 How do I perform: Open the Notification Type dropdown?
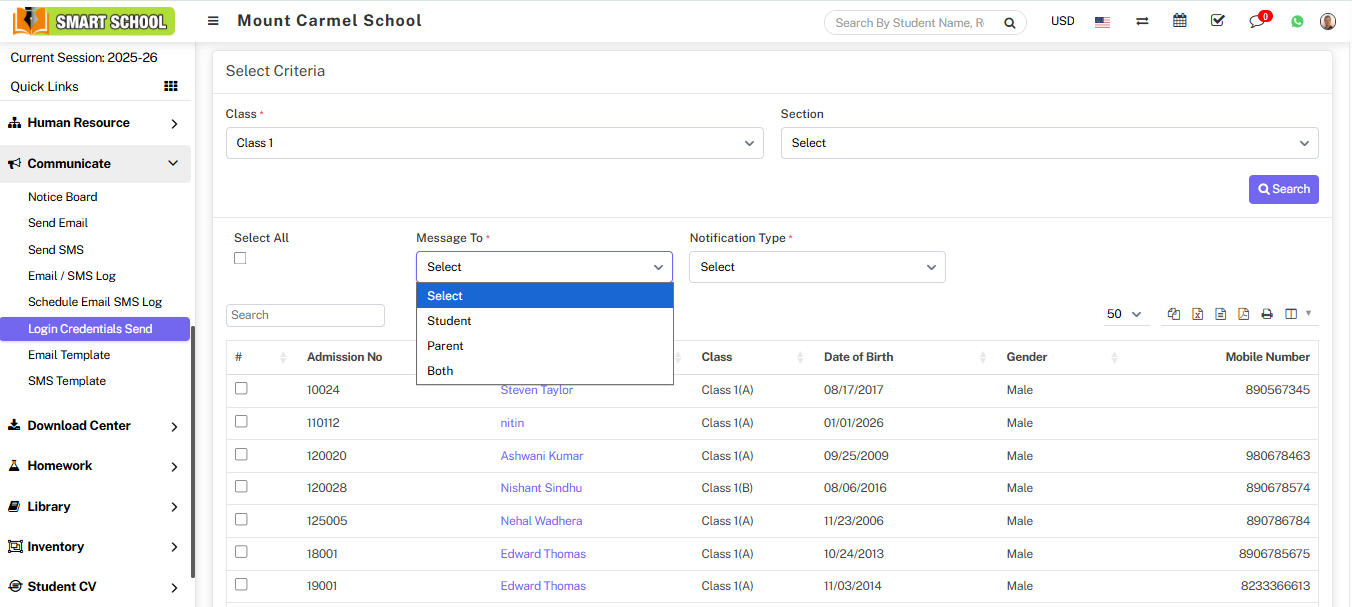(x=817, y=267)
